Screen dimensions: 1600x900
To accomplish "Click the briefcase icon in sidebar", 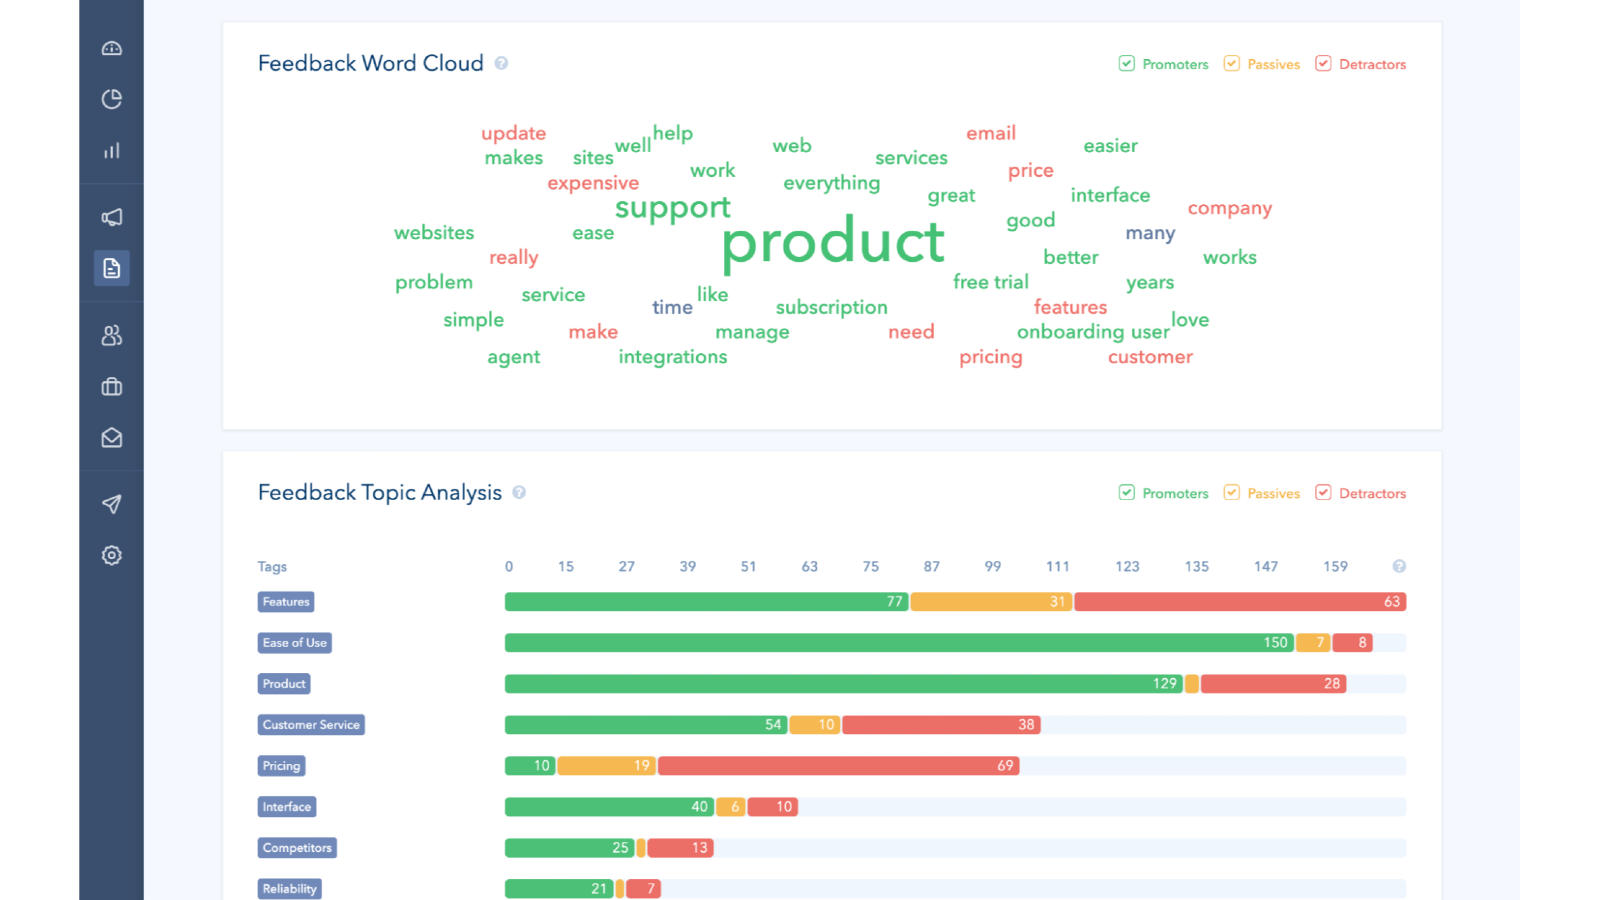I will coord(112,387).
